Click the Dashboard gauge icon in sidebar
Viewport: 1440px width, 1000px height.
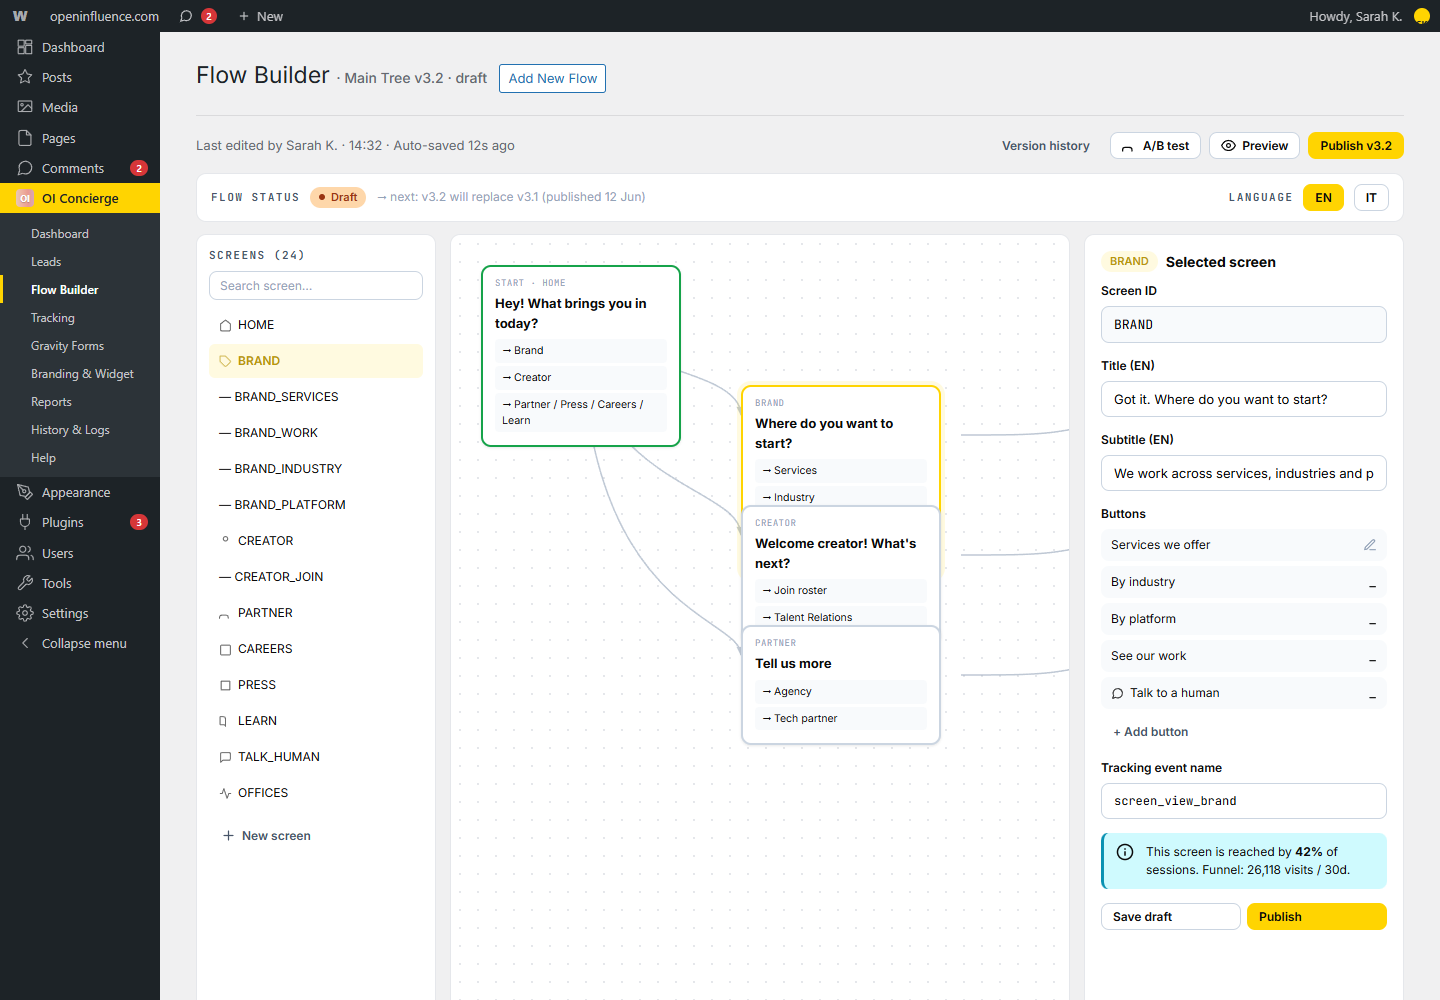coord(25,47)
